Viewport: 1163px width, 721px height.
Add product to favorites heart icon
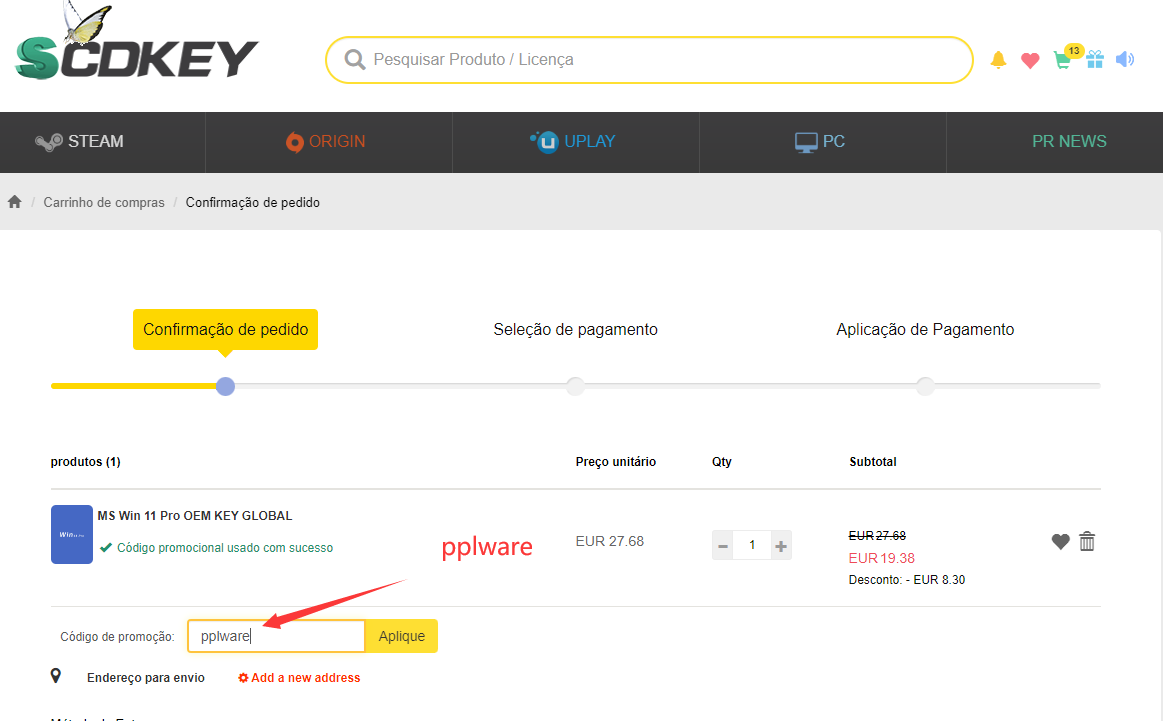[1060, 541]
